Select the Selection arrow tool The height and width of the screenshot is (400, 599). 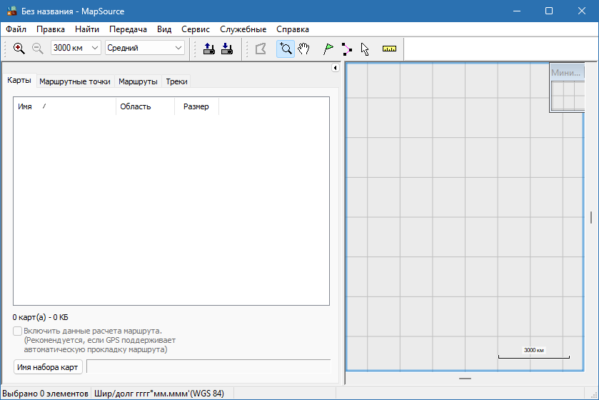coord(365,49)
